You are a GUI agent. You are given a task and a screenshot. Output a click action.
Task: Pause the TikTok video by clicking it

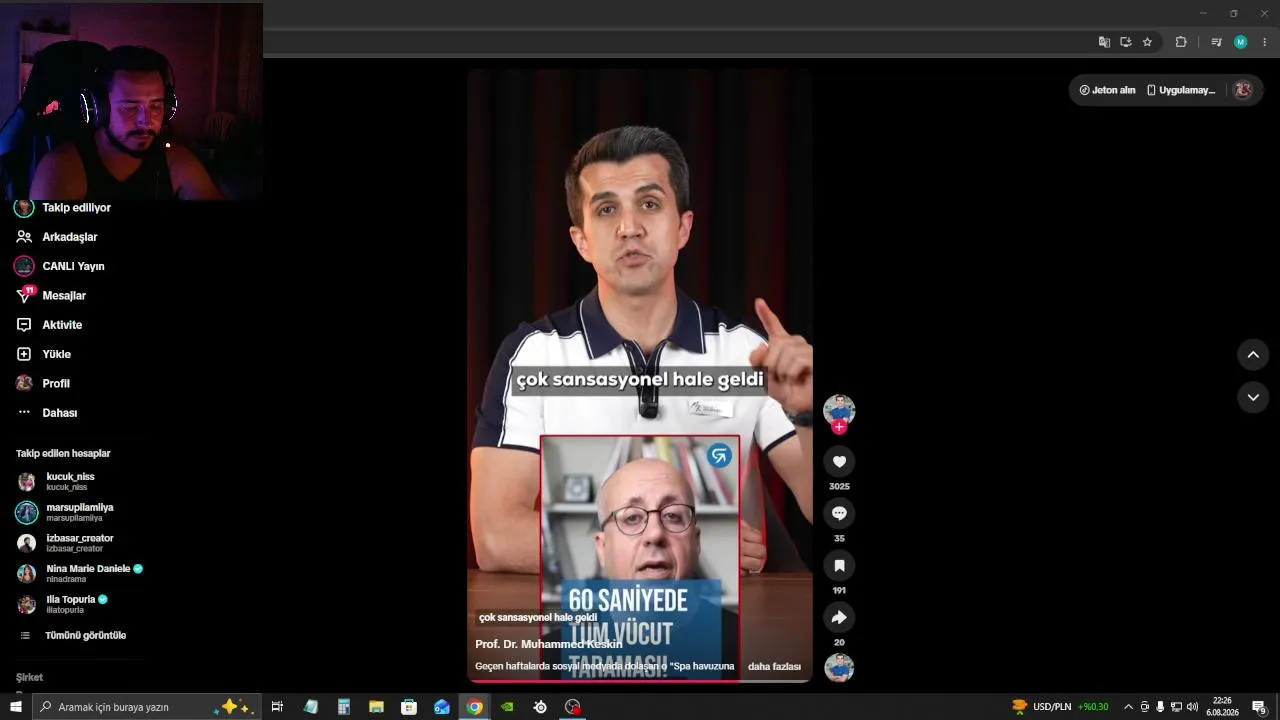point(640,375)
